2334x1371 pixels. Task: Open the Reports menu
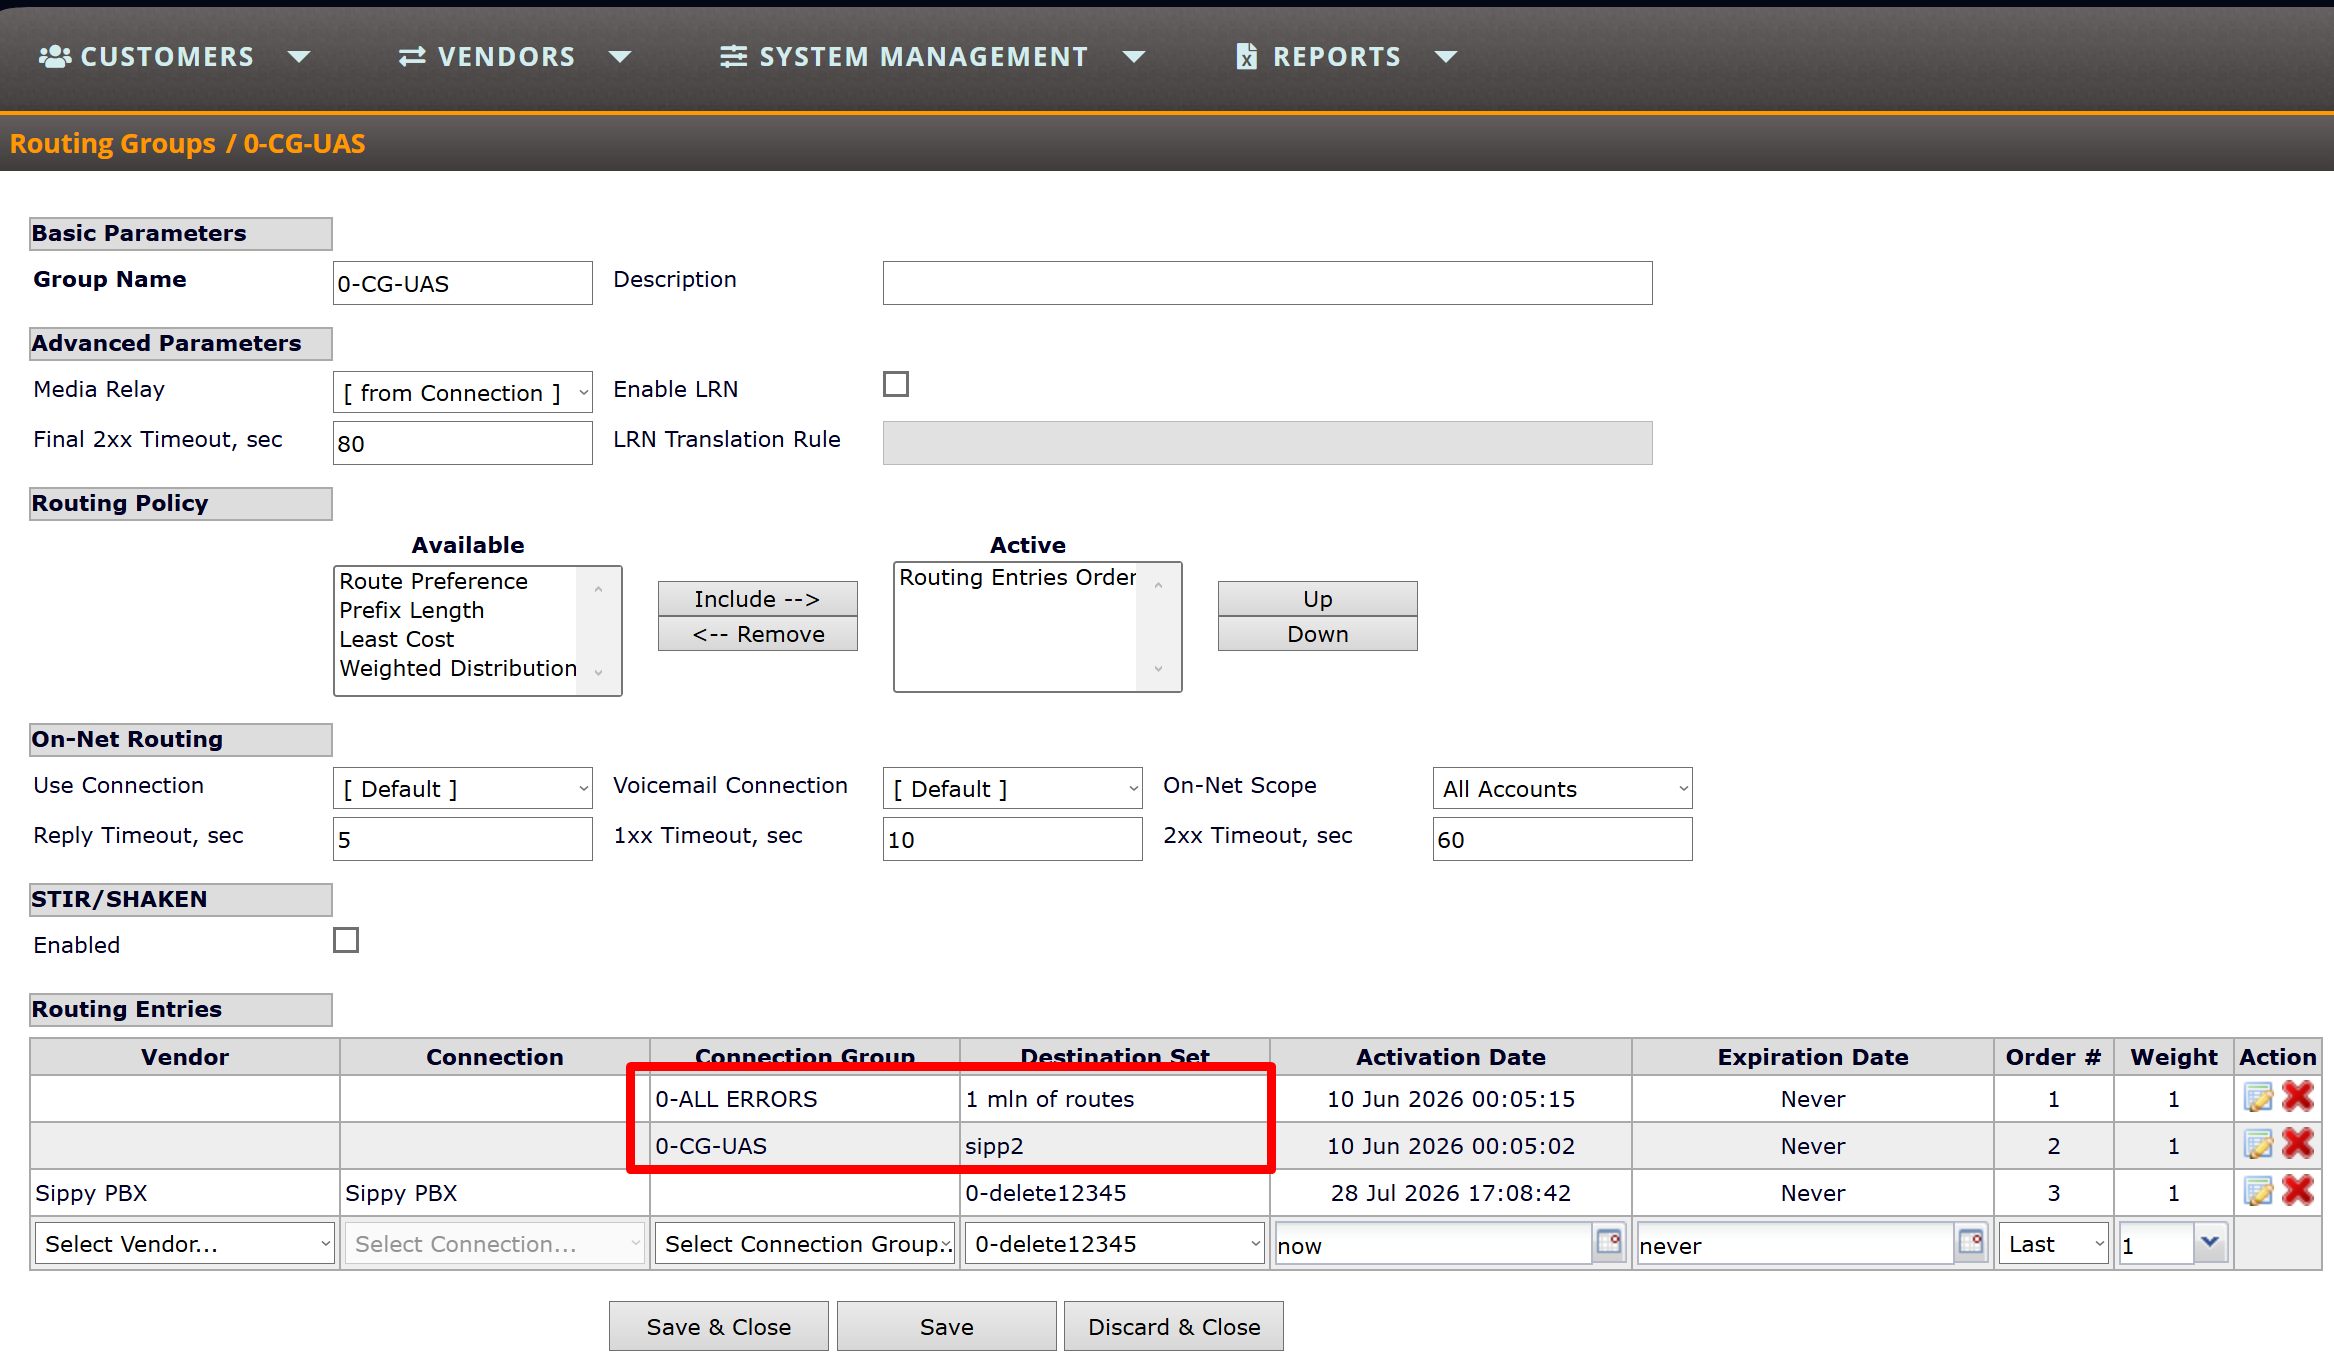coord(1345,57)
